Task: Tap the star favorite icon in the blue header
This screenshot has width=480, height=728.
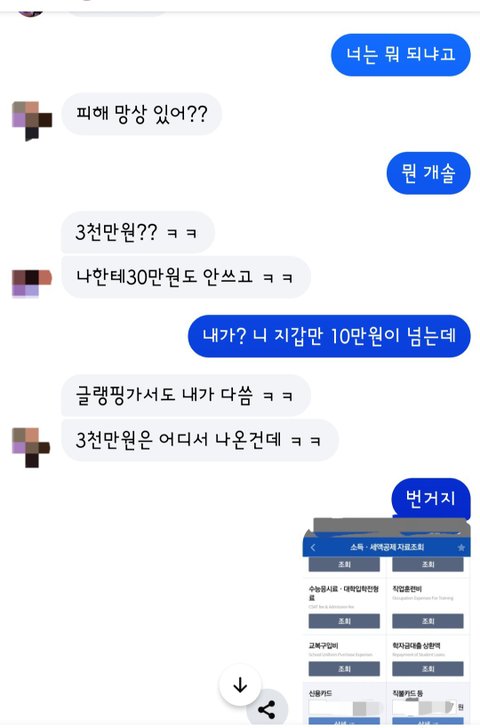Action: (461, 547)
